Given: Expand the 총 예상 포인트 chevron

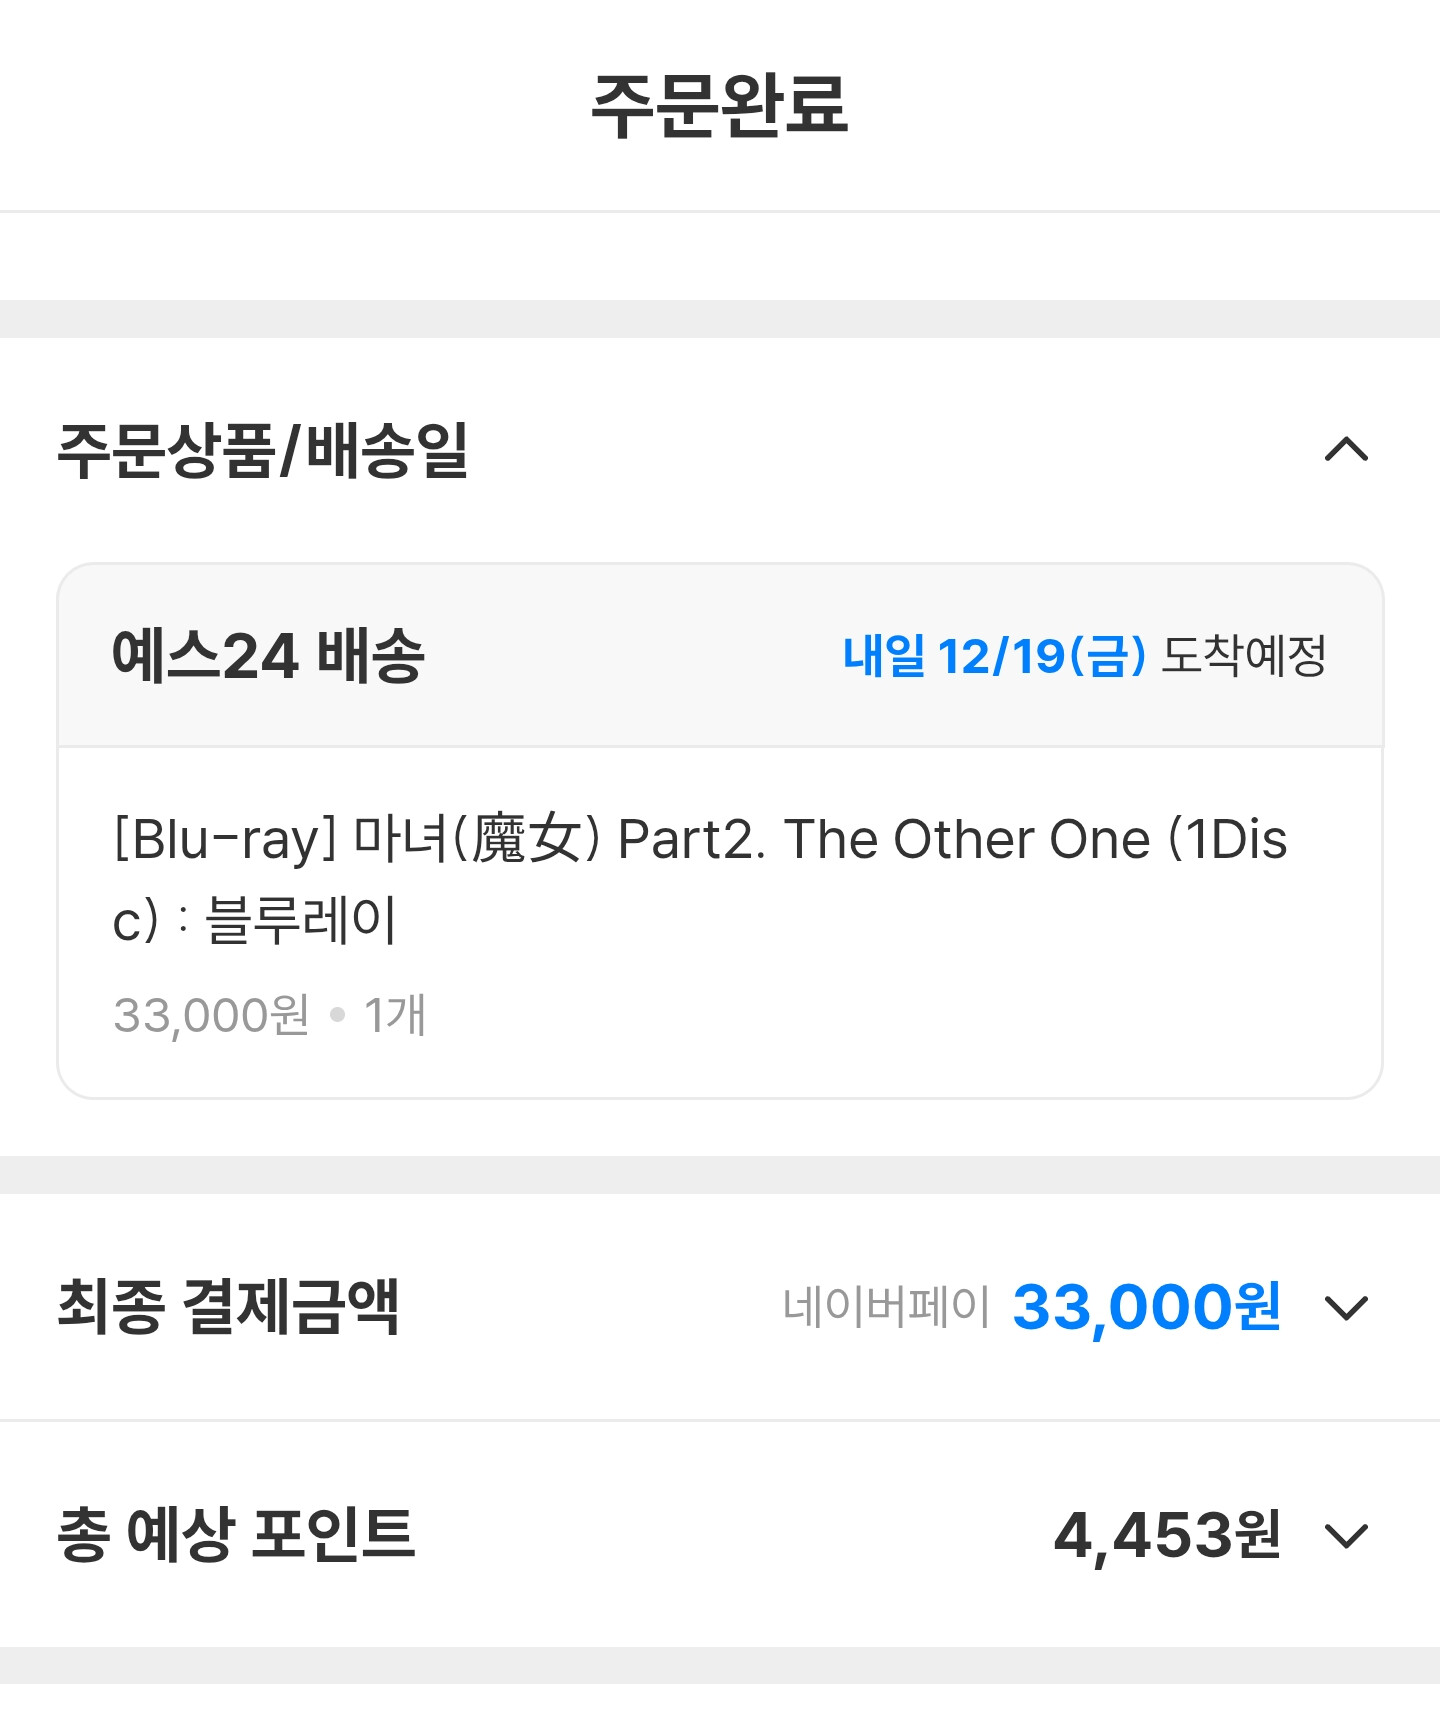Looking at the screenshot, I should [1346, 1535].
